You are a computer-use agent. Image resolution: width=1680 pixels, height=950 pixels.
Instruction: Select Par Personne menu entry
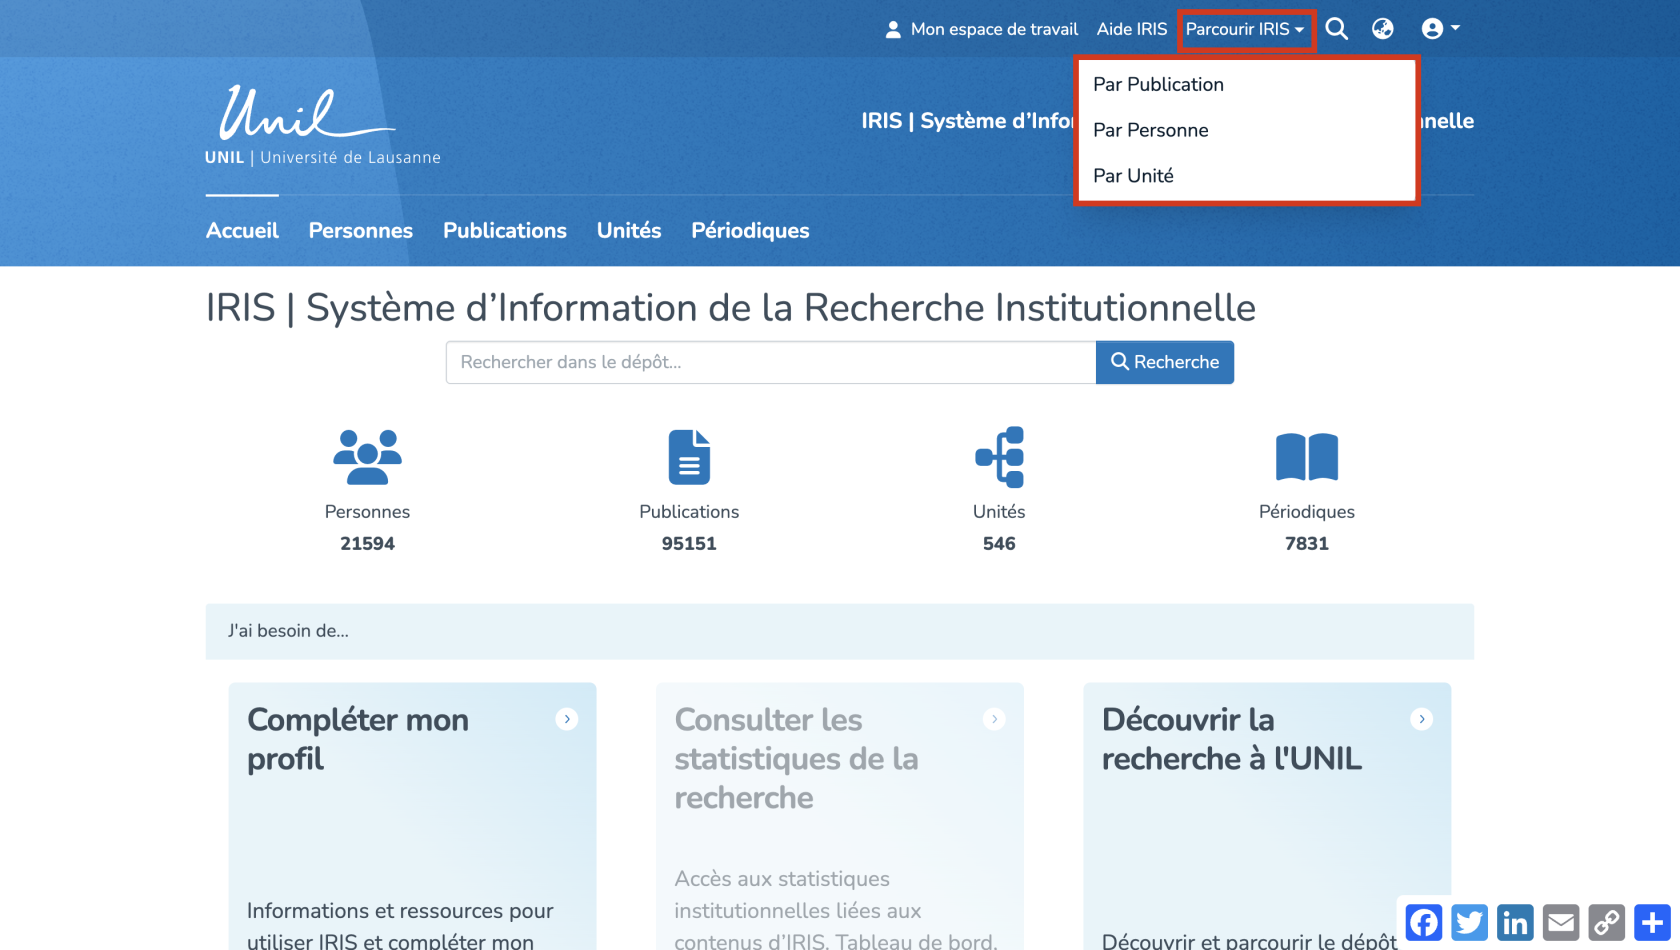point(1150,130)
